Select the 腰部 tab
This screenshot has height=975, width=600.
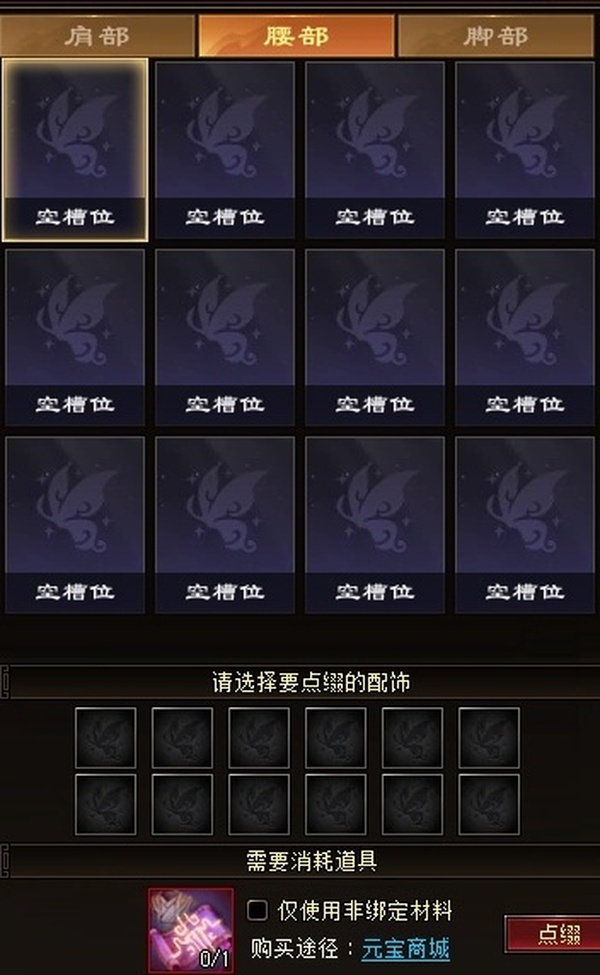click(x=297, y=35)
